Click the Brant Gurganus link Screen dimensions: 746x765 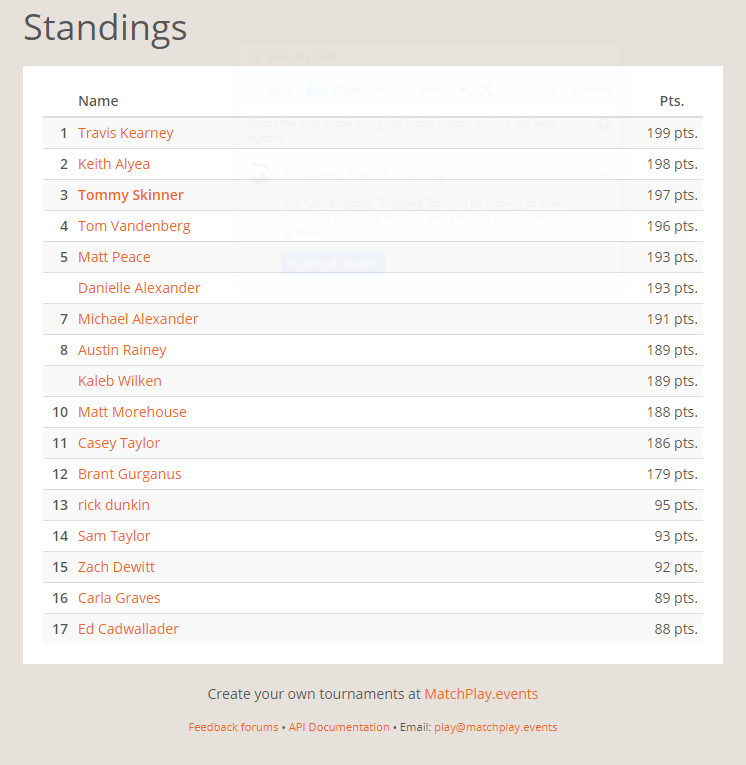tap(130, 474)
